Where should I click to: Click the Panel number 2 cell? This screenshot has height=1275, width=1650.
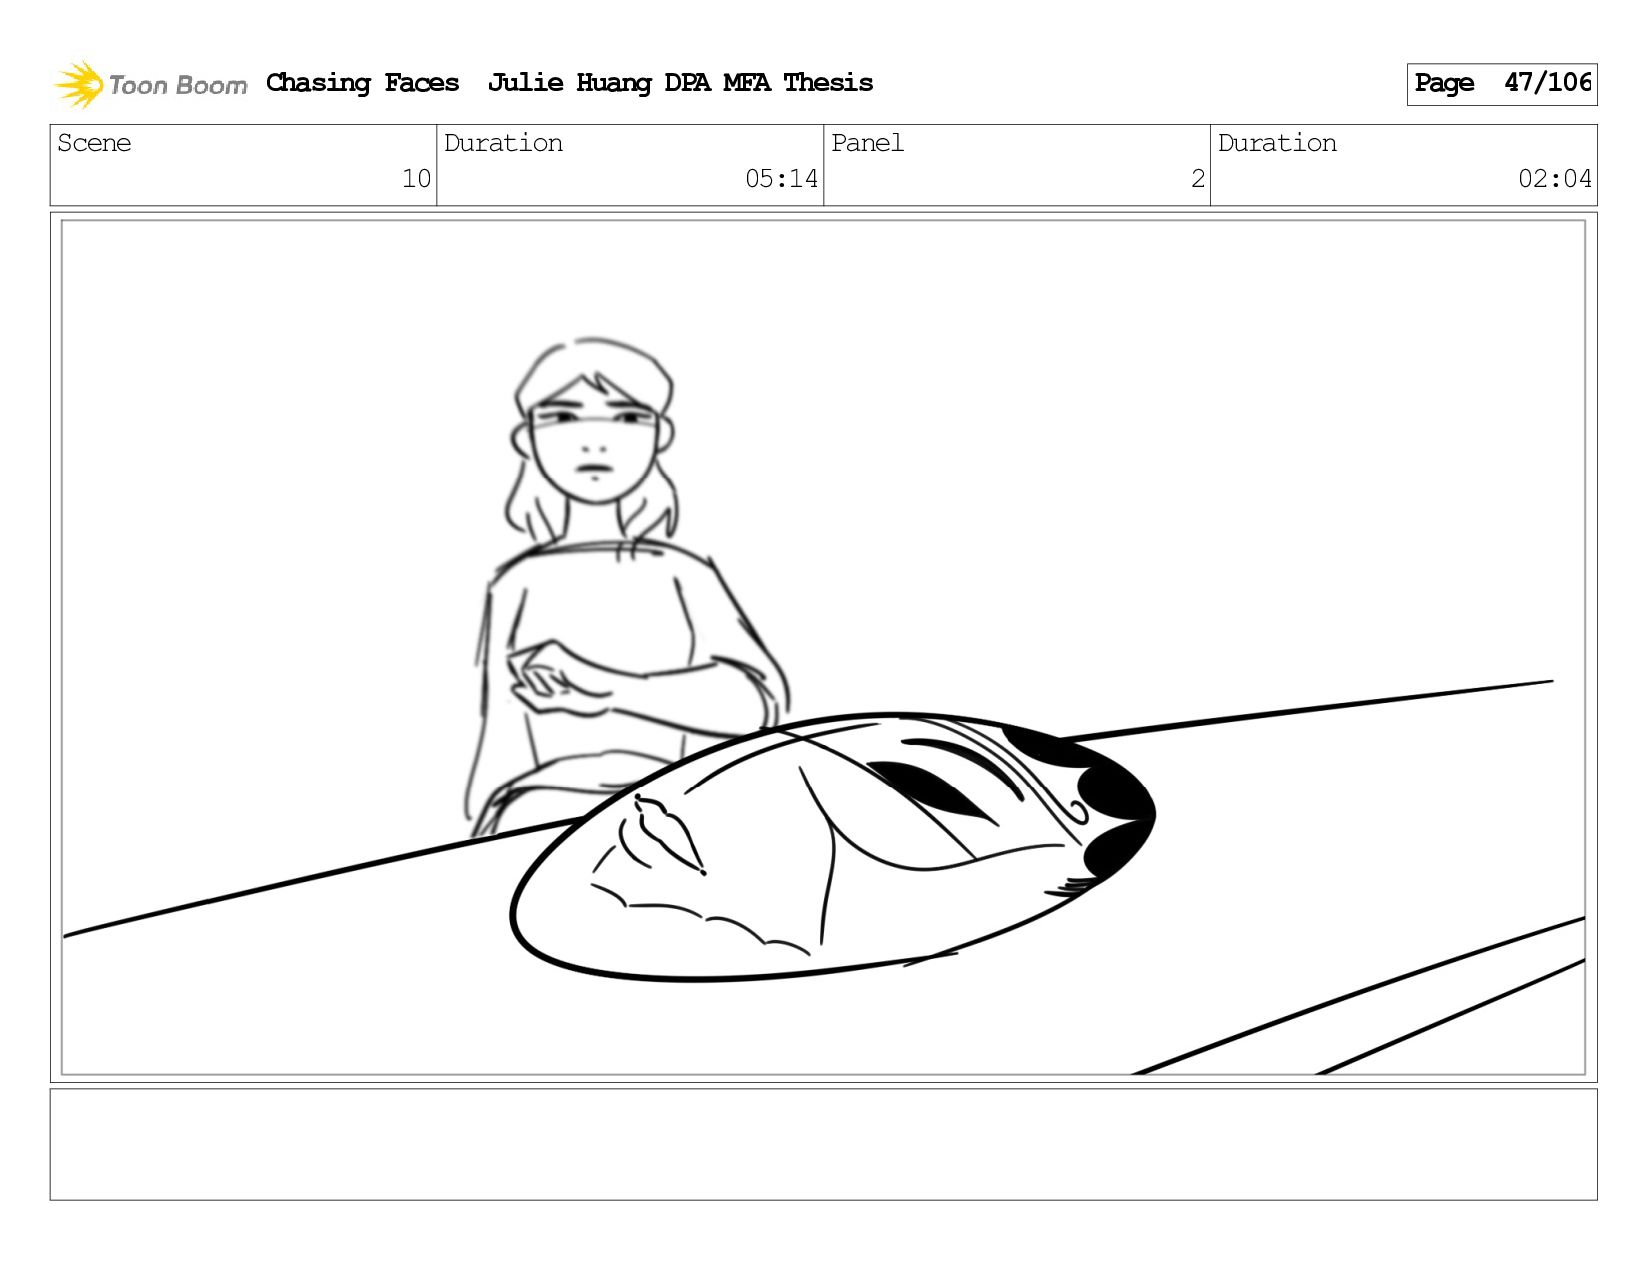pyautogui.click(x=1017, y=165)
